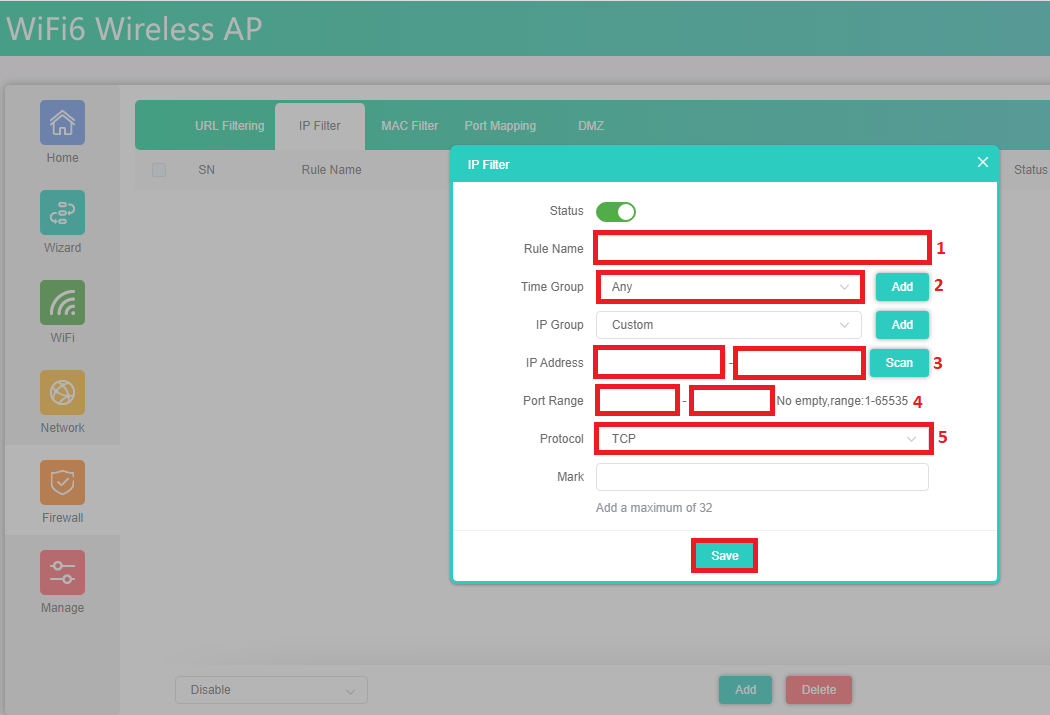Select the Firewall shield icon
1050x715 pixels.
click(x=62, y=483)
